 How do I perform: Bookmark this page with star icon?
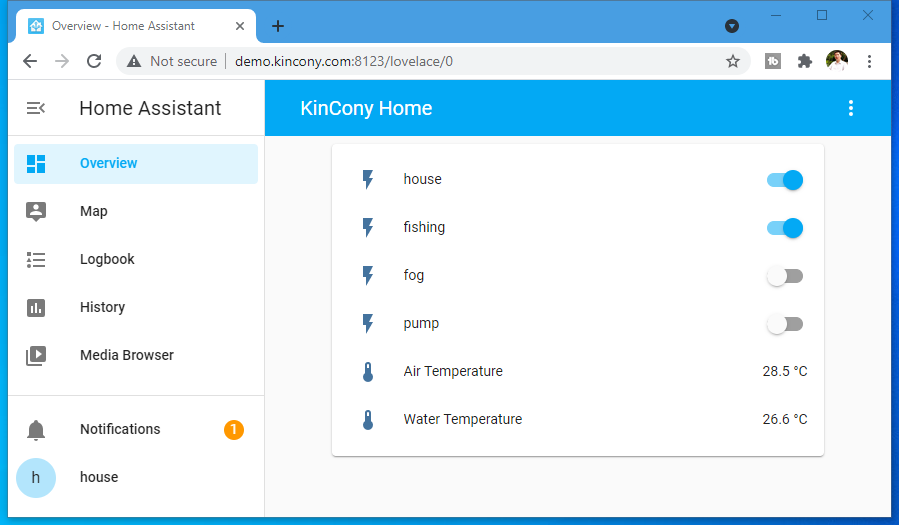pyautogui.click(x=733, y=61)
